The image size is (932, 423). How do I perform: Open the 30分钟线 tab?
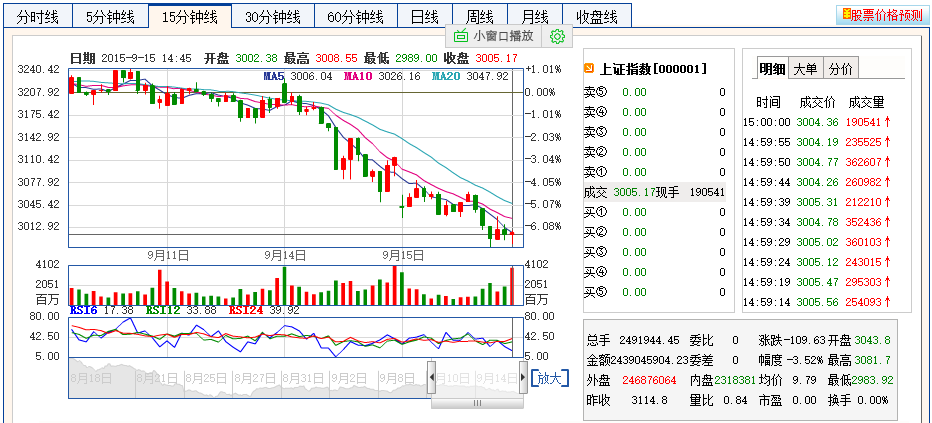(x=273, y=16)
